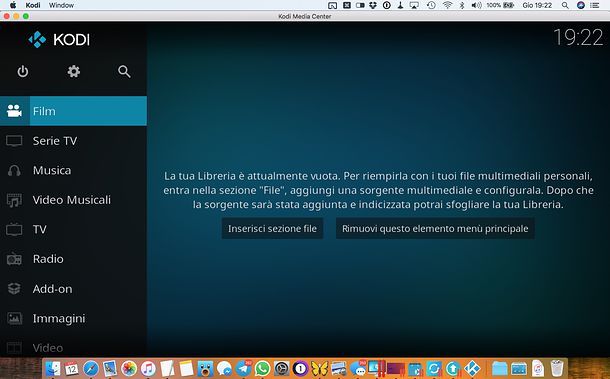Image resolution: width=610 pixels, height=379 pixels.
Task: Open the Trash in the Dock
Action: coord(557,368)
